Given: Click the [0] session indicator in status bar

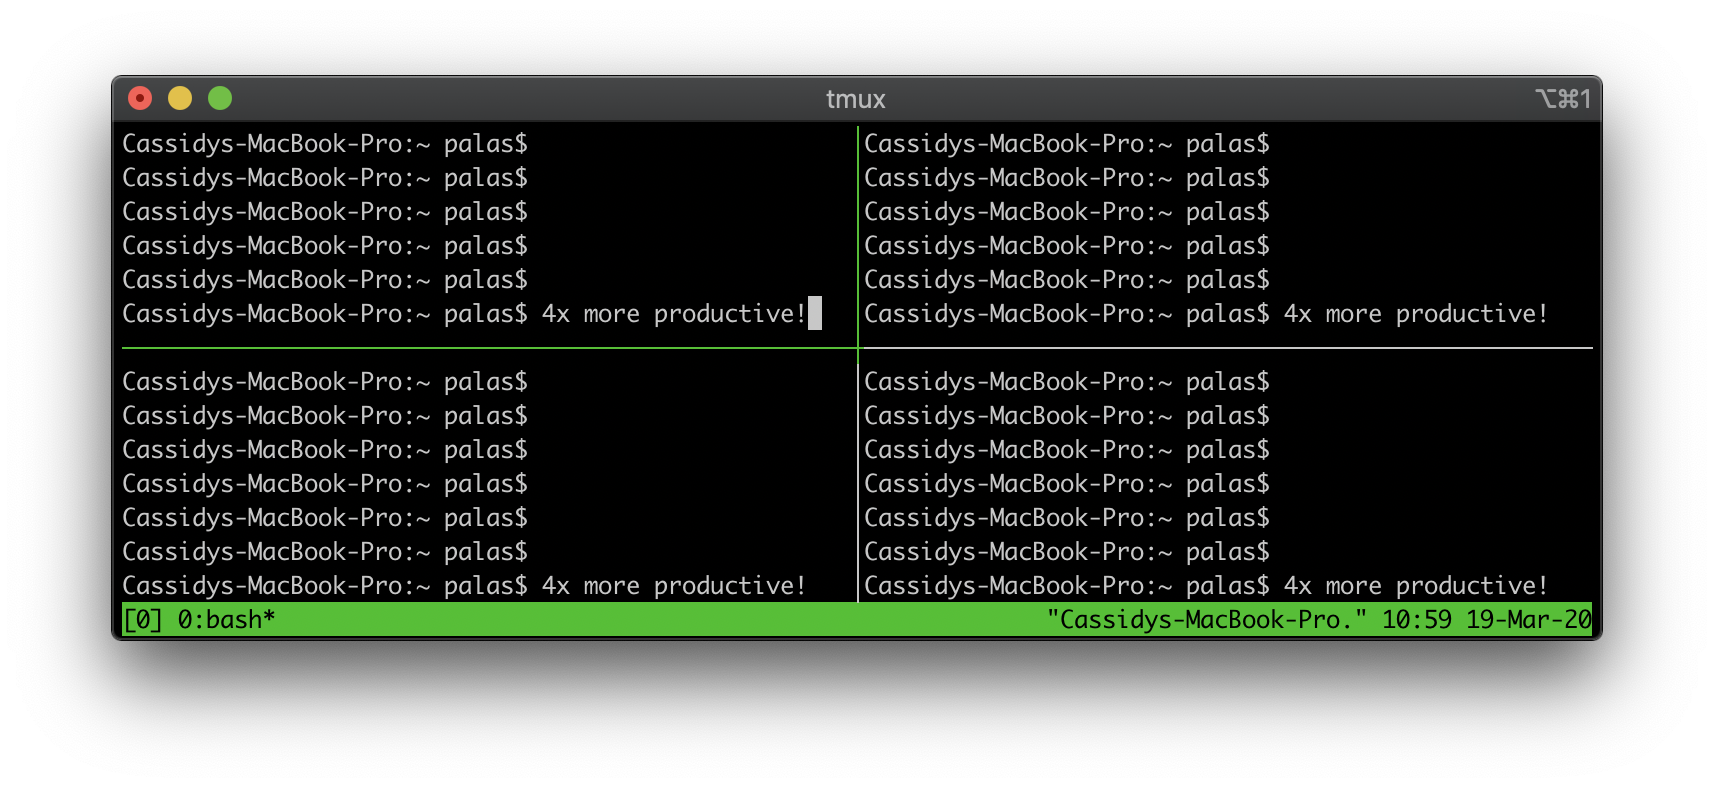Looking at the screenshot, I should tap(143, 620).
